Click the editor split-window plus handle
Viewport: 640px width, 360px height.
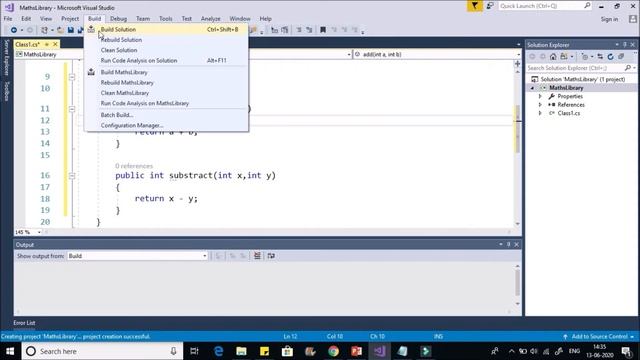pos(518,64)
